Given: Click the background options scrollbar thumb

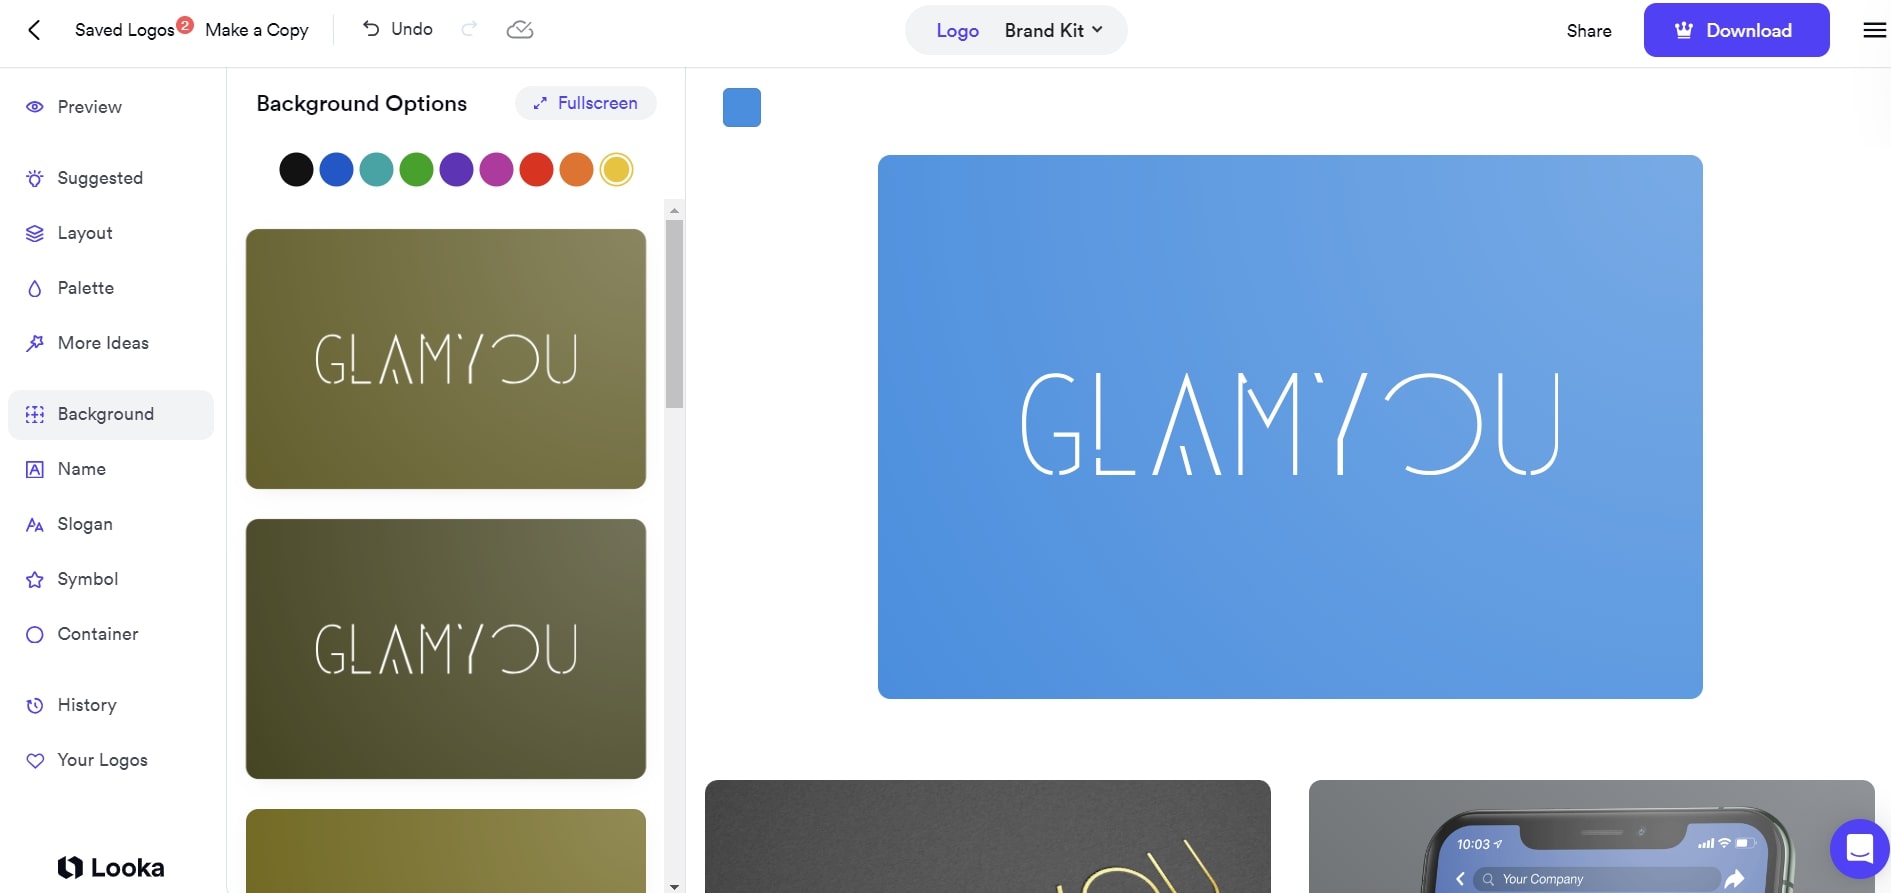Looking at the screenshot, I should pyautogui.click(x=674, y=314).
